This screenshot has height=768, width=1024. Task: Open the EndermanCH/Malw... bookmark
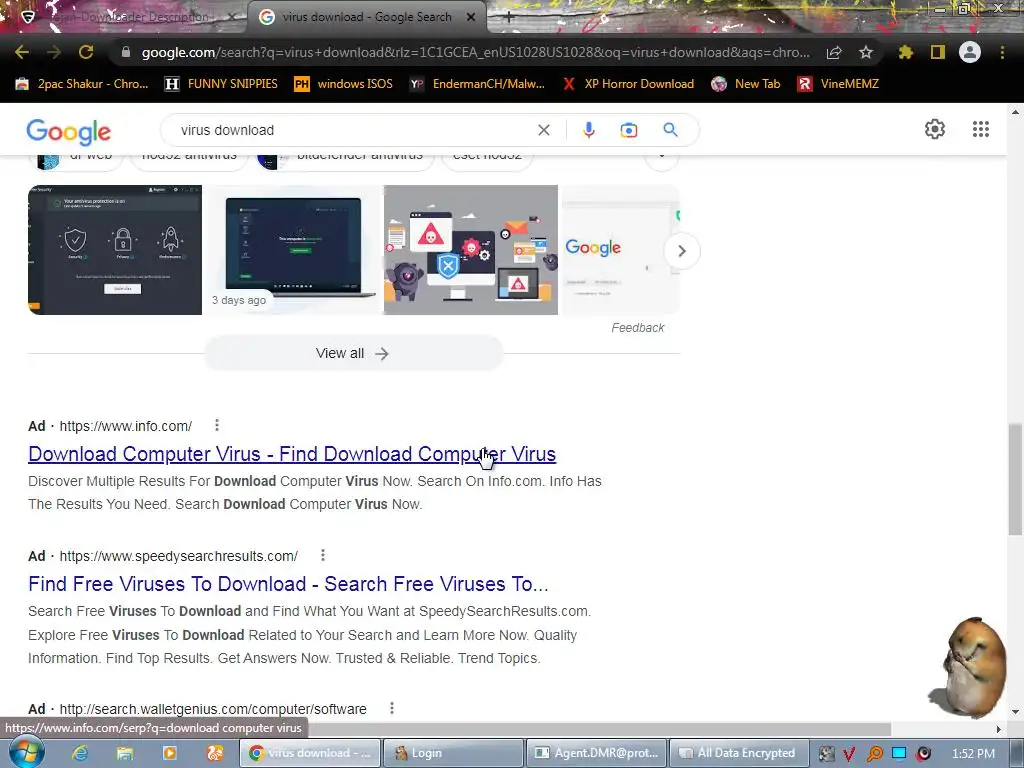coord(477,84)
